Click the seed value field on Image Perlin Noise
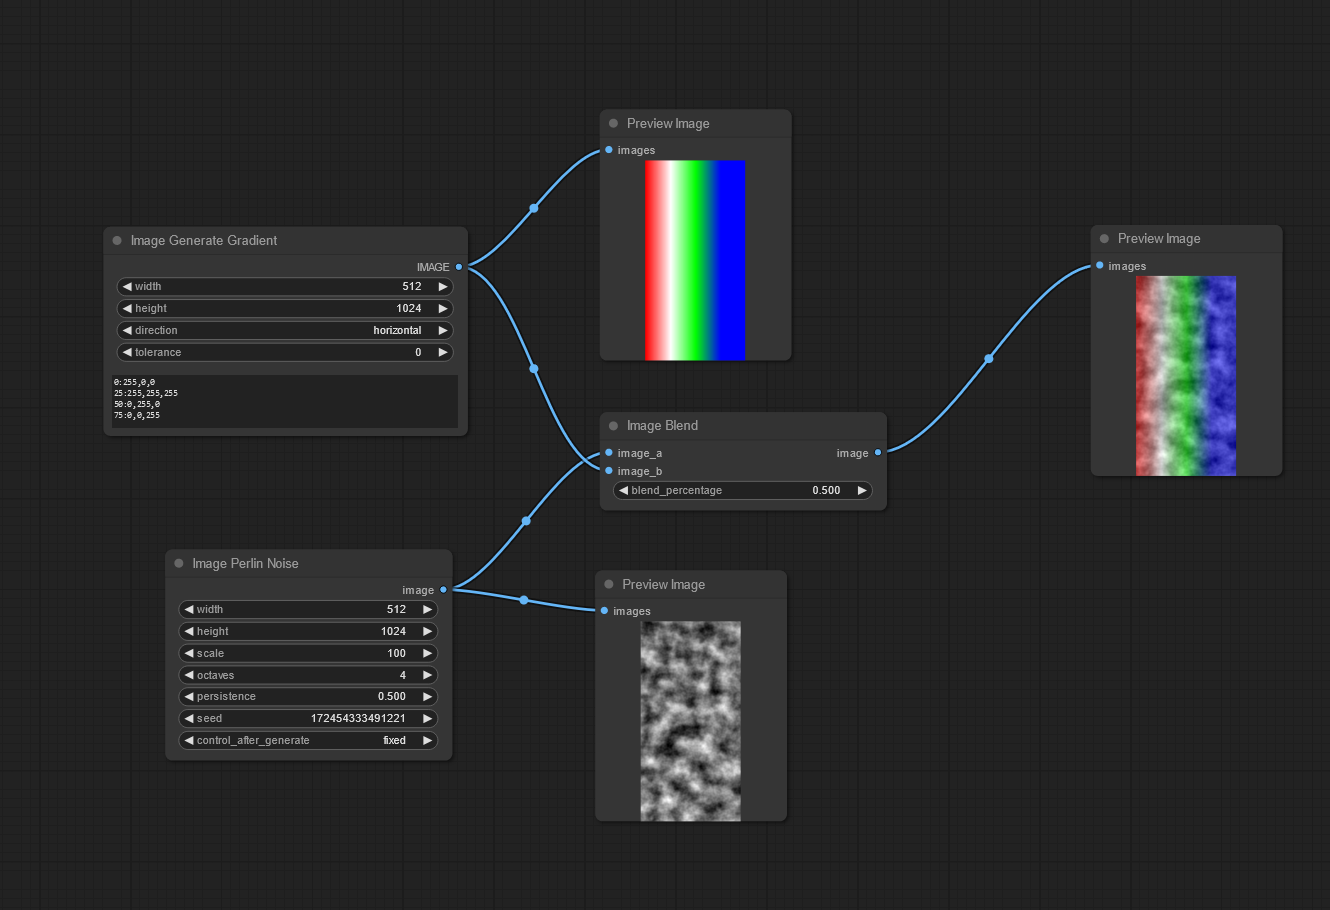The image size is (1330, 910). point(360,718)
